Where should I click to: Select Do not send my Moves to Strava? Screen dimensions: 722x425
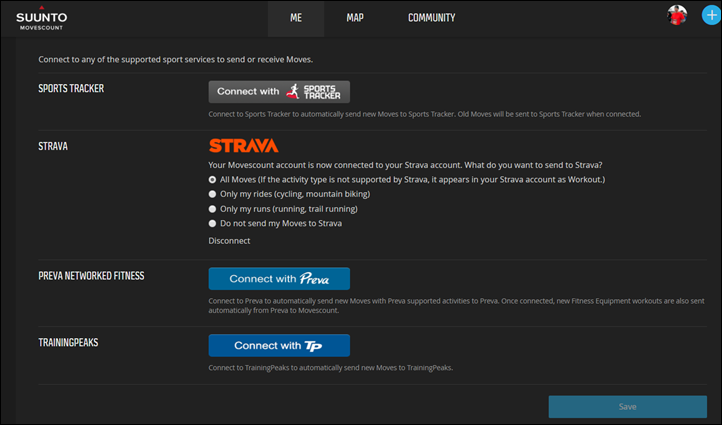click(212, 223)
